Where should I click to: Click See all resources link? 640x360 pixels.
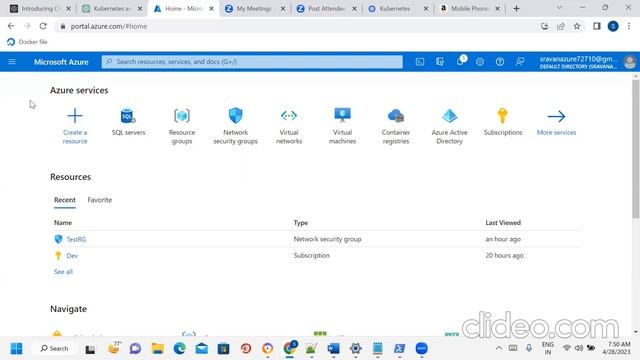click(63, 271)
